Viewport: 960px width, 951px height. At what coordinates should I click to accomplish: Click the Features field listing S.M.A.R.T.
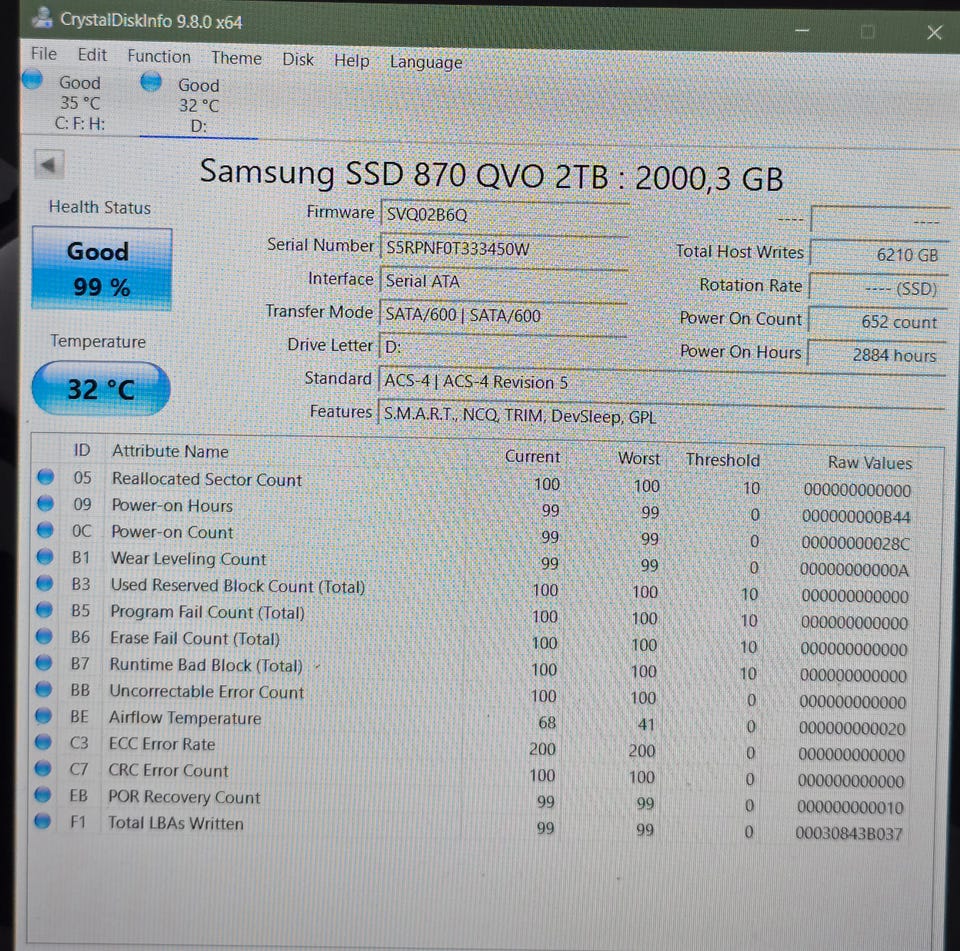[x=661, y=416]
